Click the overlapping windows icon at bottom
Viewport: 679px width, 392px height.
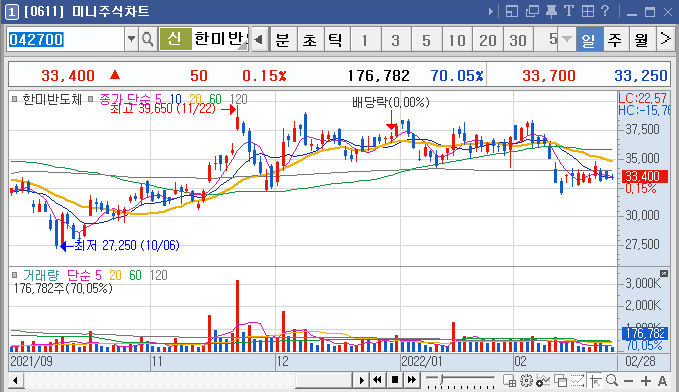(x=560, y=381)
